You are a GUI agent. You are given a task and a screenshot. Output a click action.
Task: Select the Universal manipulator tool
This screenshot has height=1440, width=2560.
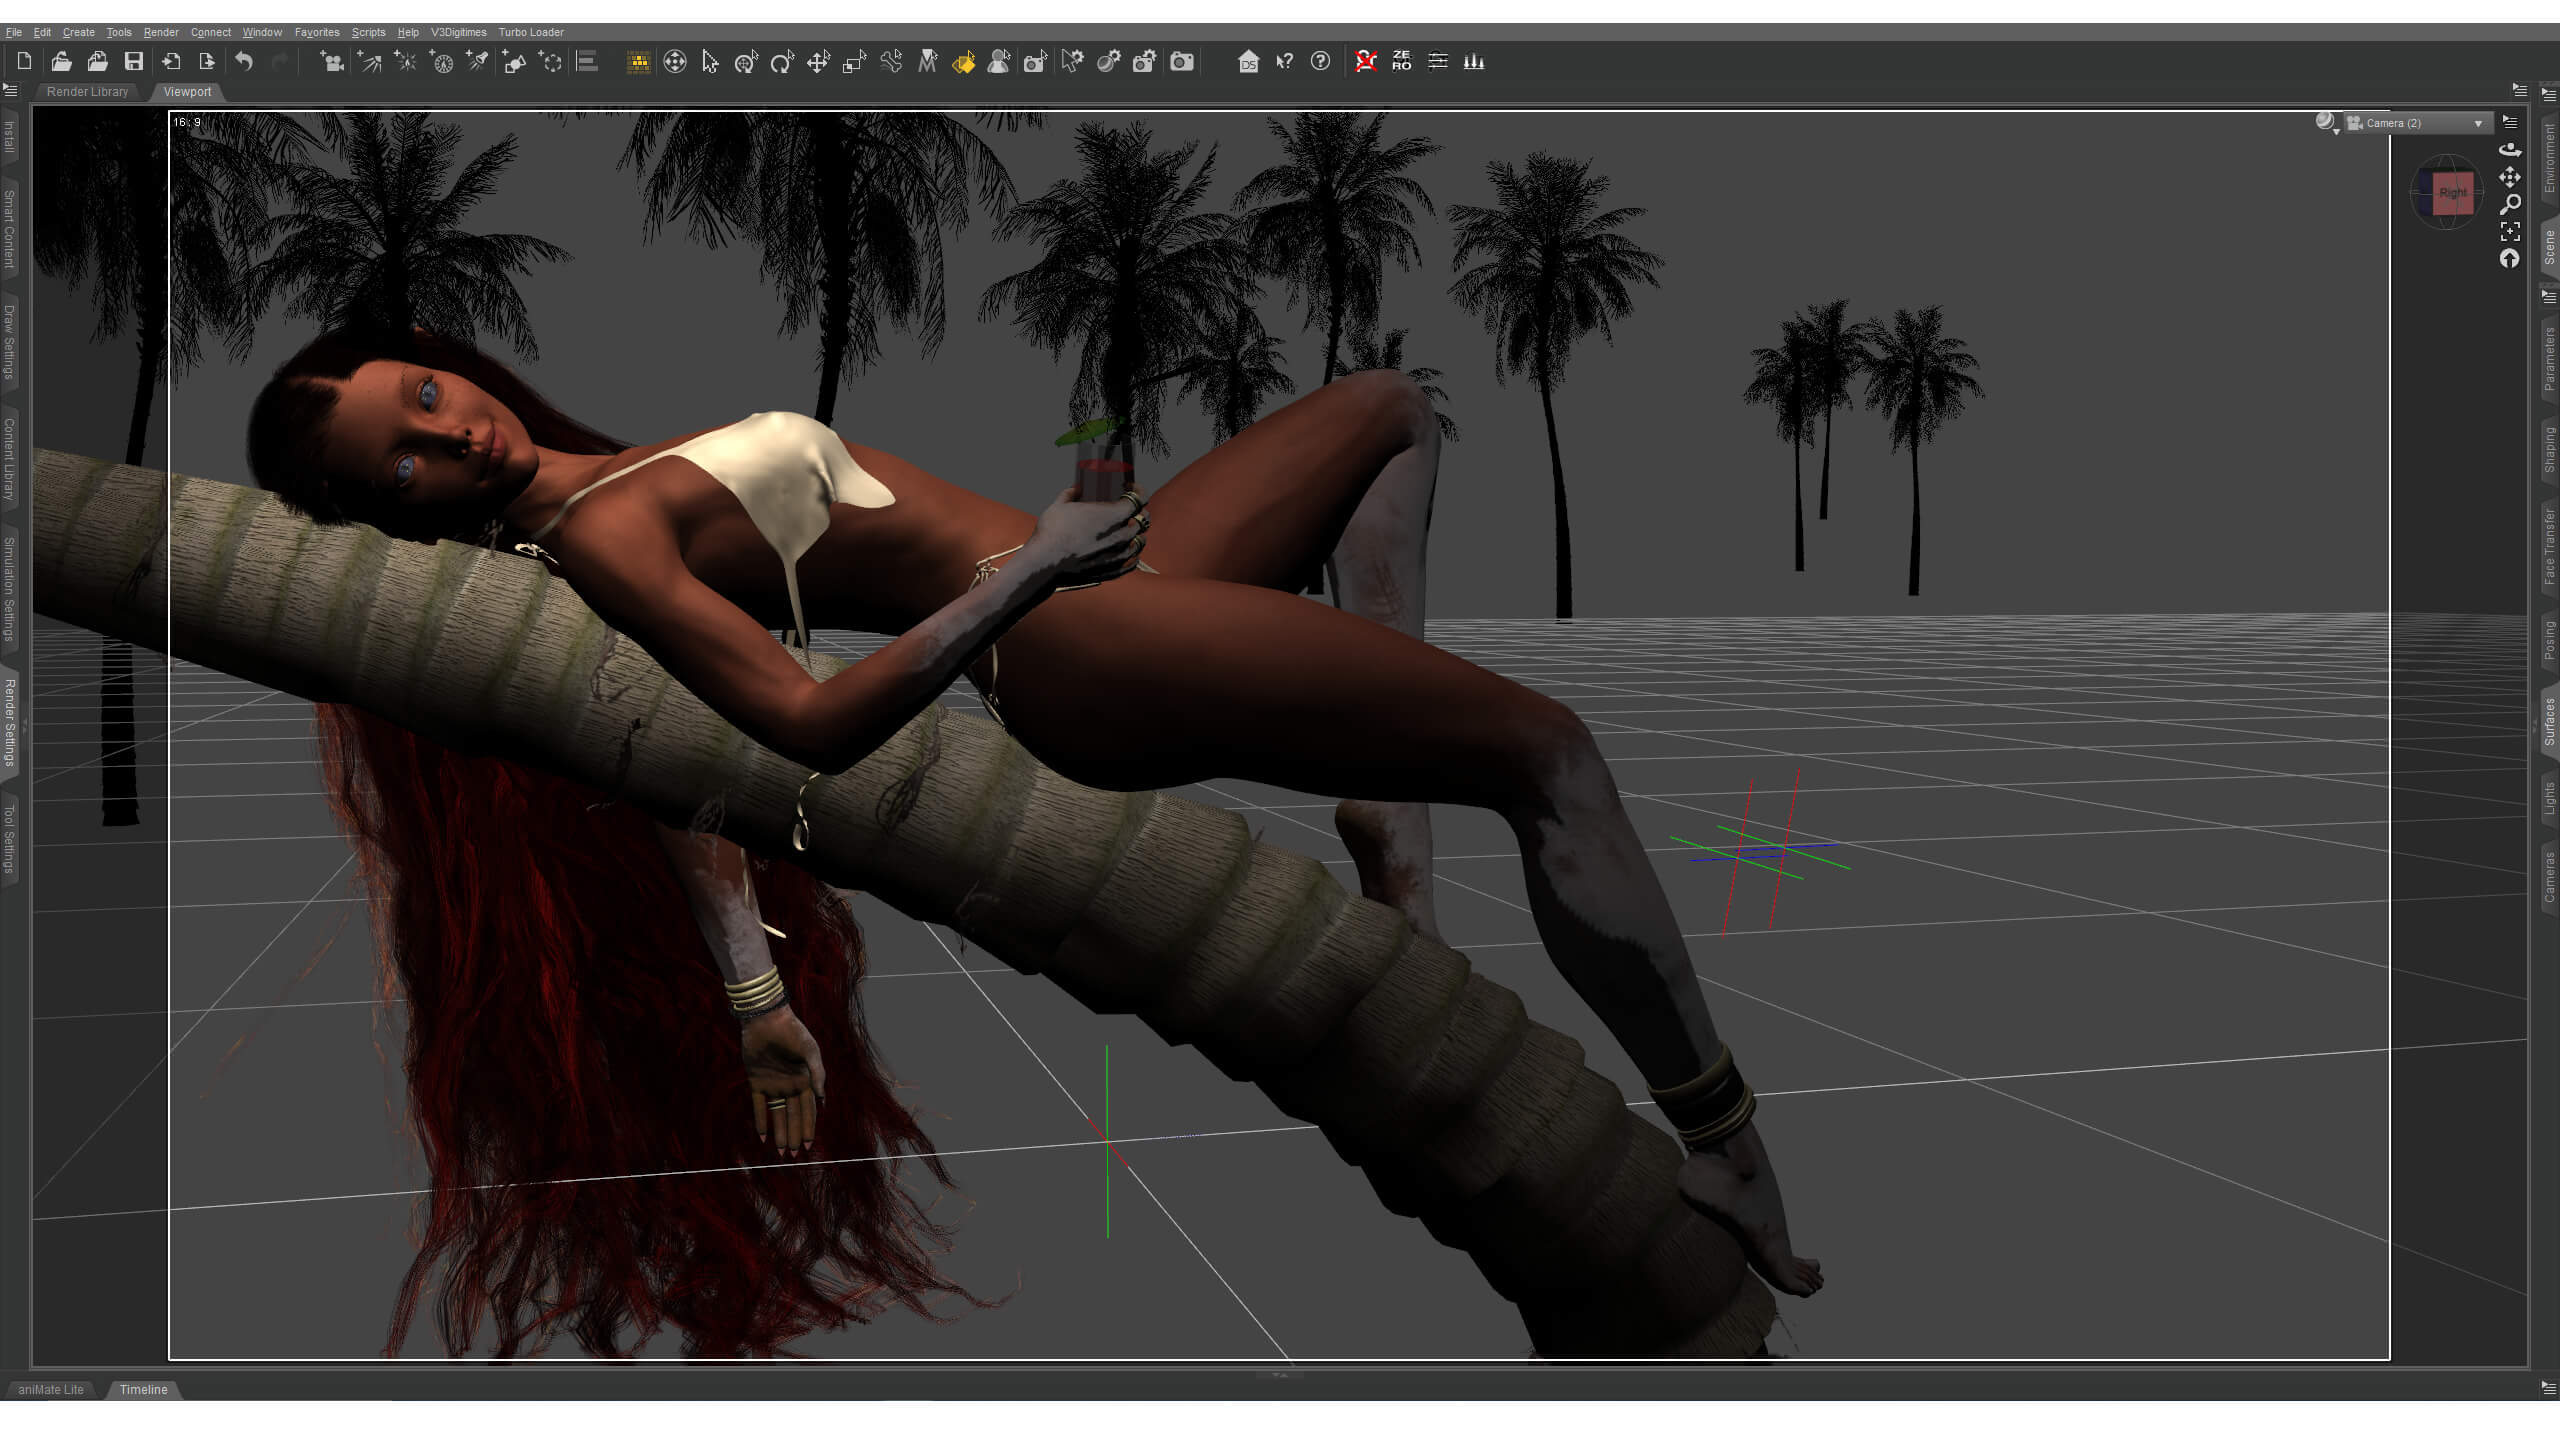746,62
